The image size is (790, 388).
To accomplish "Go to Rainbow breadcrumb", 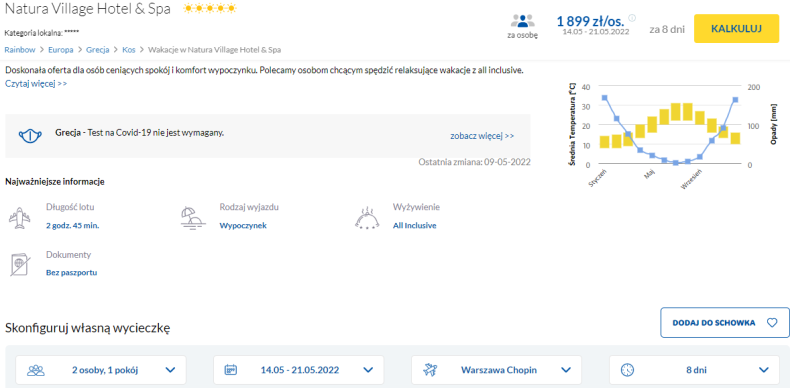I will click(x=20, y=49).
